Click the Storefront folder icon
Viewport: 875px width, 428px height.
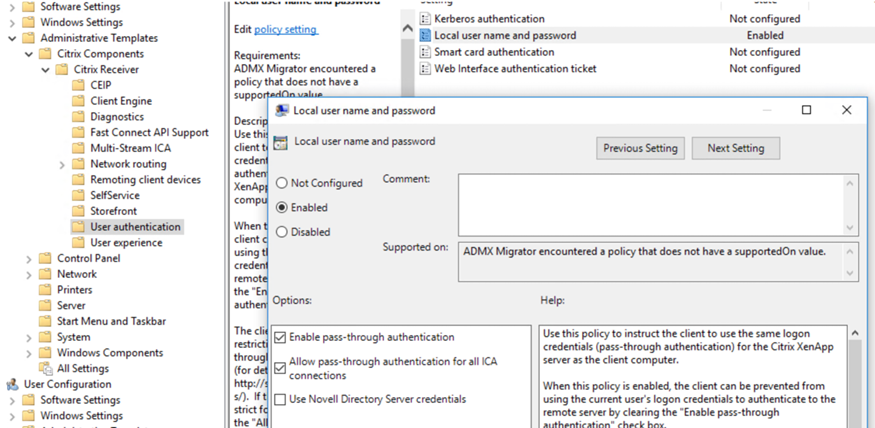[78, 211]
